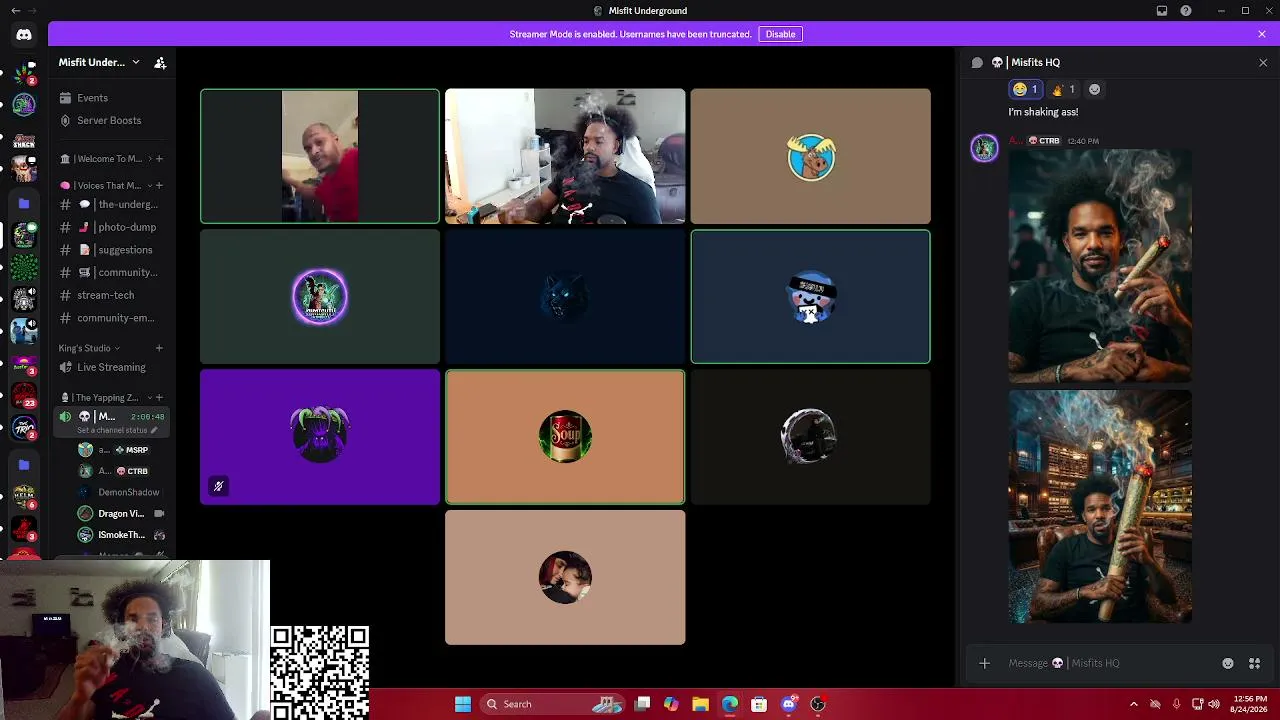Dismiss the Streamer Mode banner

click(x=1262, y=34)
